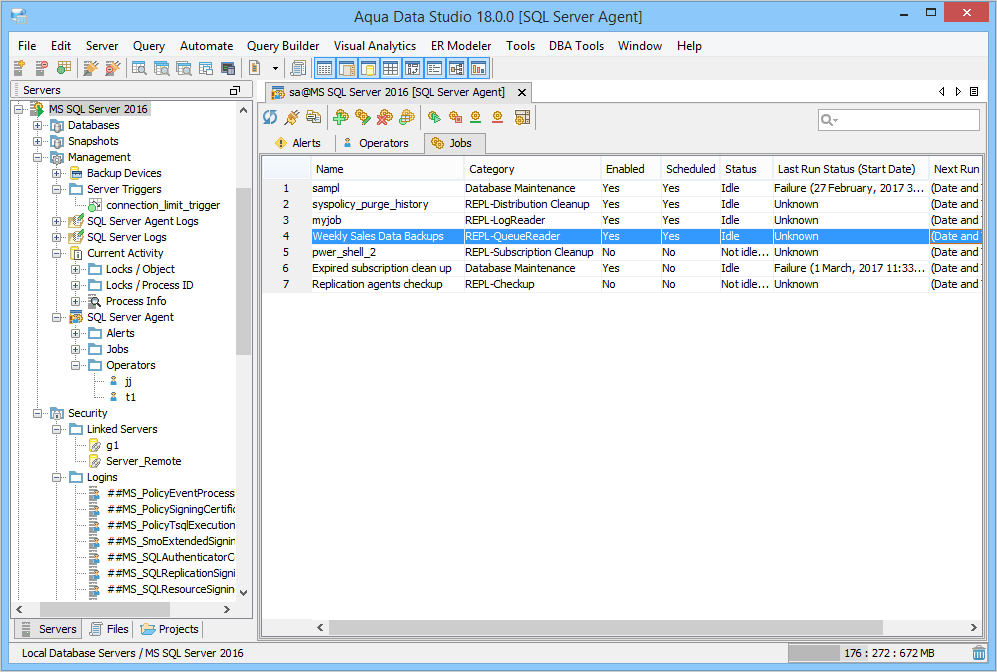The width and height of the screenshot is (997, 672).
Task: Sort by the Category column header
Action: click(533, 169)
